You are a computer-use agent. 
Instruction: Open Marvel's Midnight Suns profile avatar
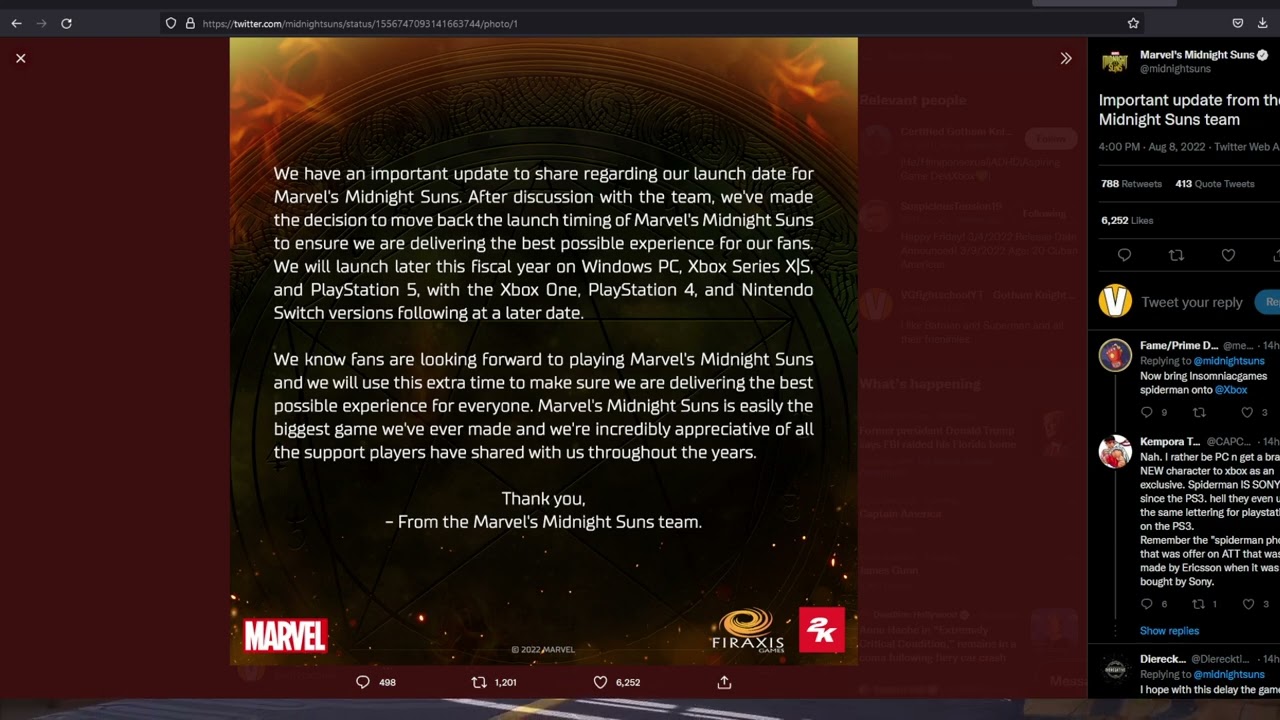point(1115,62)
